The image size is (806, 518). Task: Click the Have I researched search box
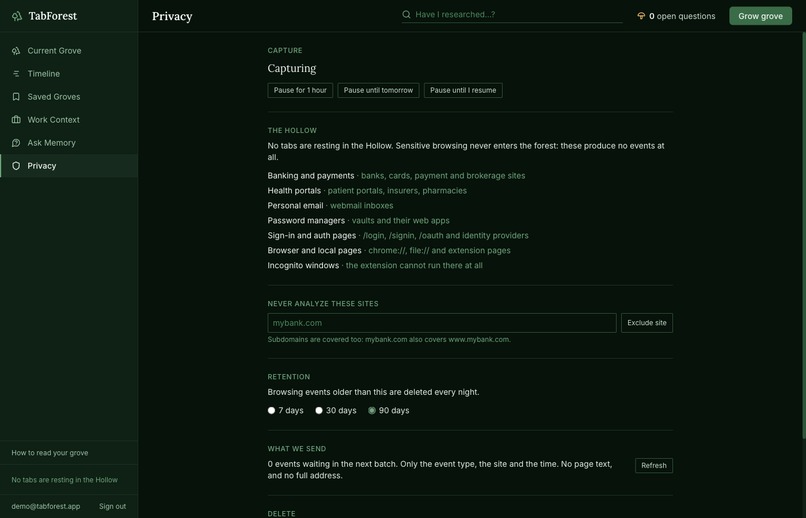point(512,15)
